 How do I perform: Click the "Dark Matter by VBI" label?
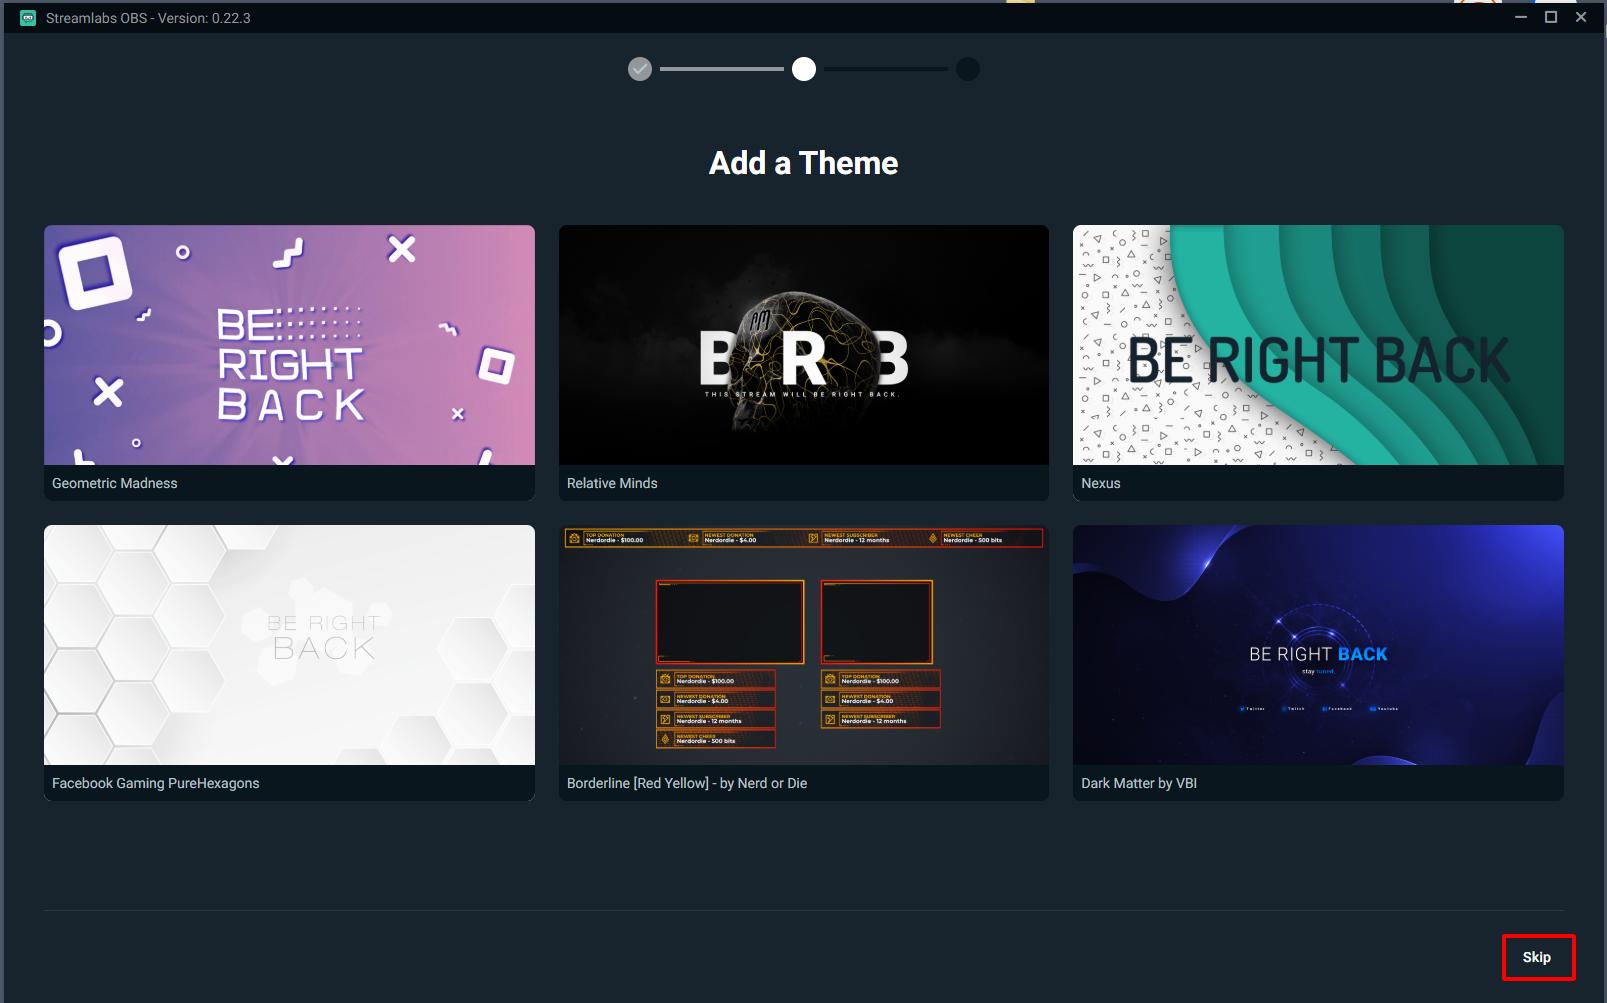pyautogui.click(x=1139, y=783)
